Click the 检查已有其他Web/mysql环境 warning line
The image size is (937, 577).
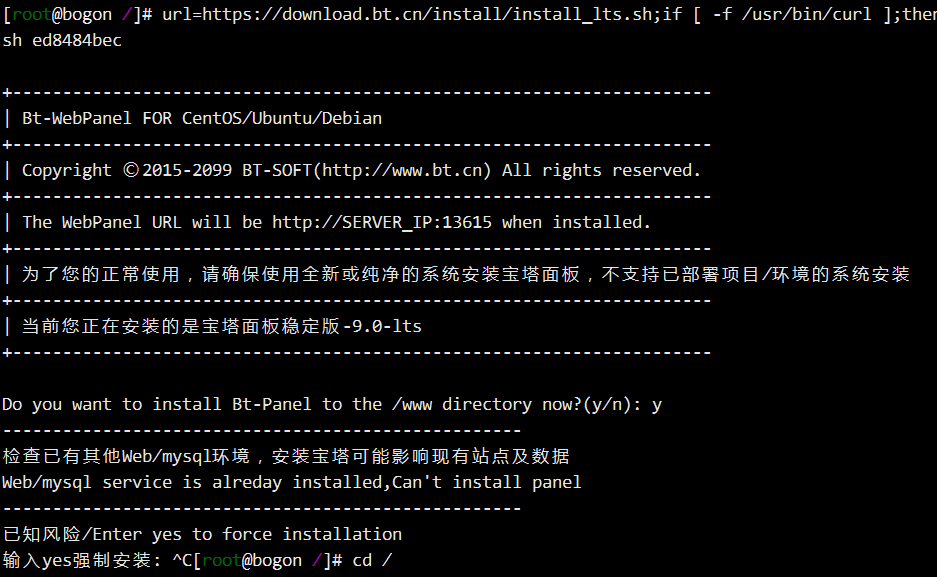(126, 456)
